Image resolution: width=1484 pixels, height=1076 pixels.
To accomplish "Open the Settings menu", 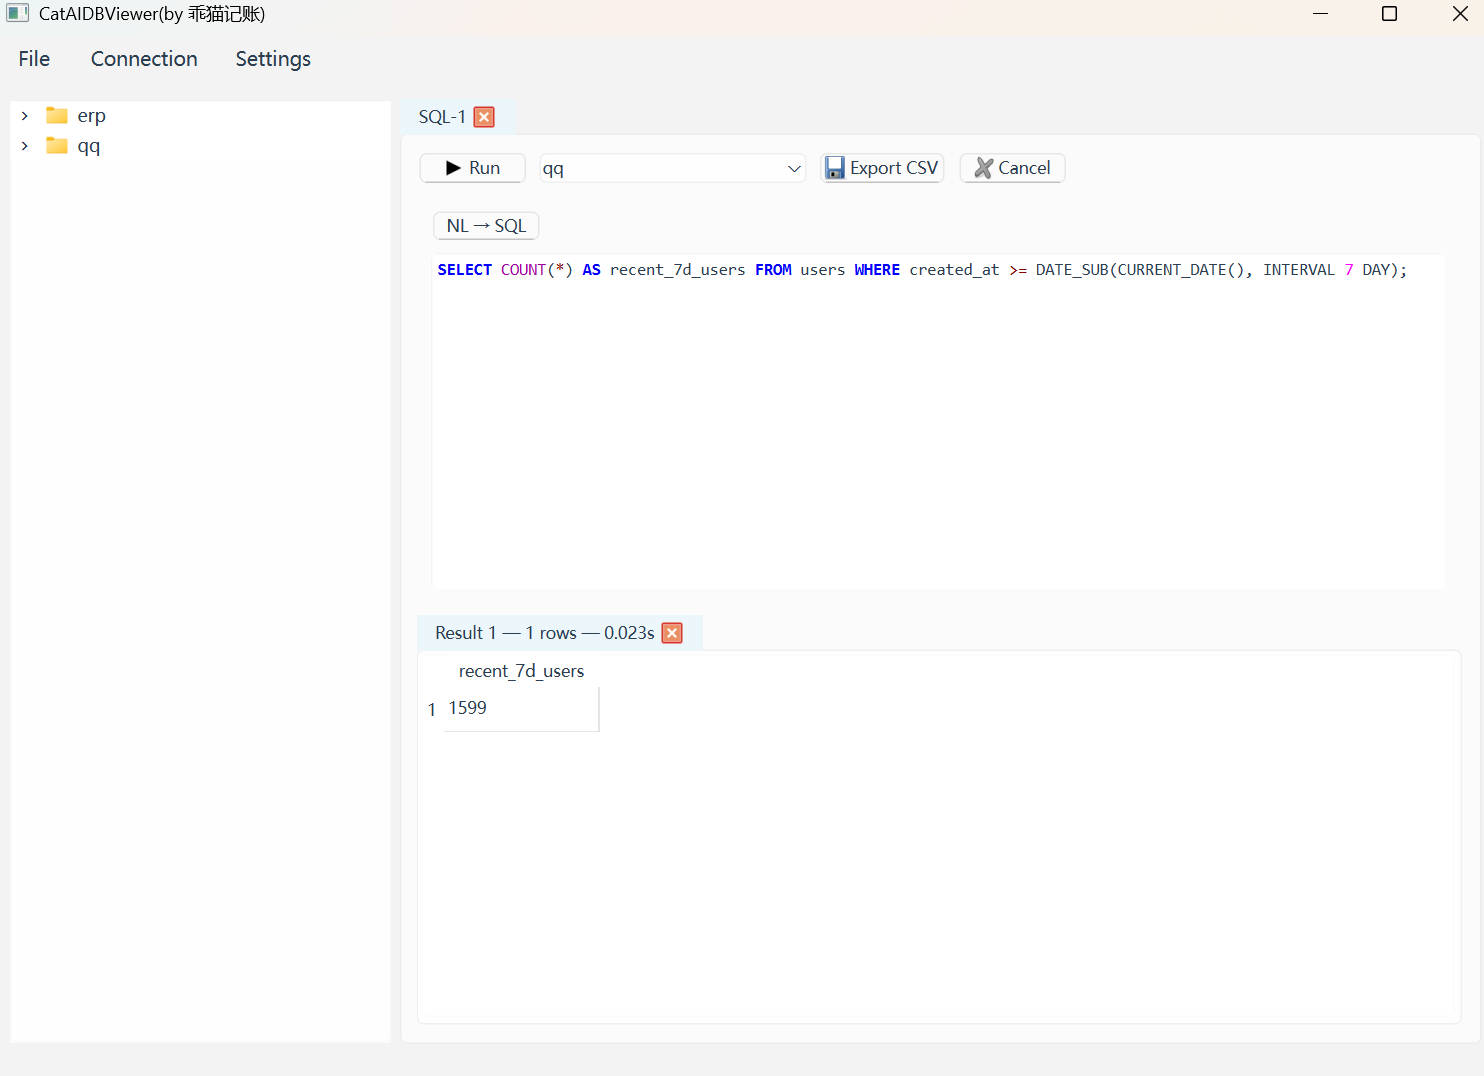I will pos(273,59).
